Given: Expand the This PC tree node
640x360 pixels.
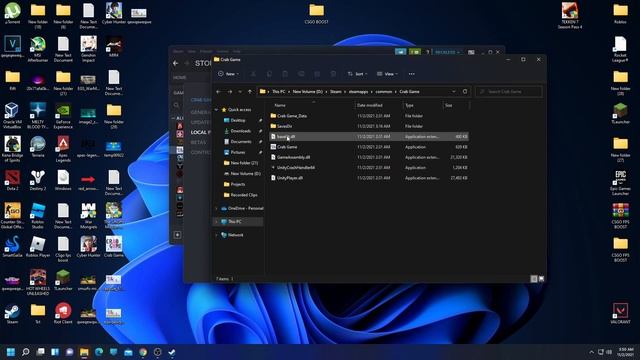Looking at the screenshot, I should point(217,221).
